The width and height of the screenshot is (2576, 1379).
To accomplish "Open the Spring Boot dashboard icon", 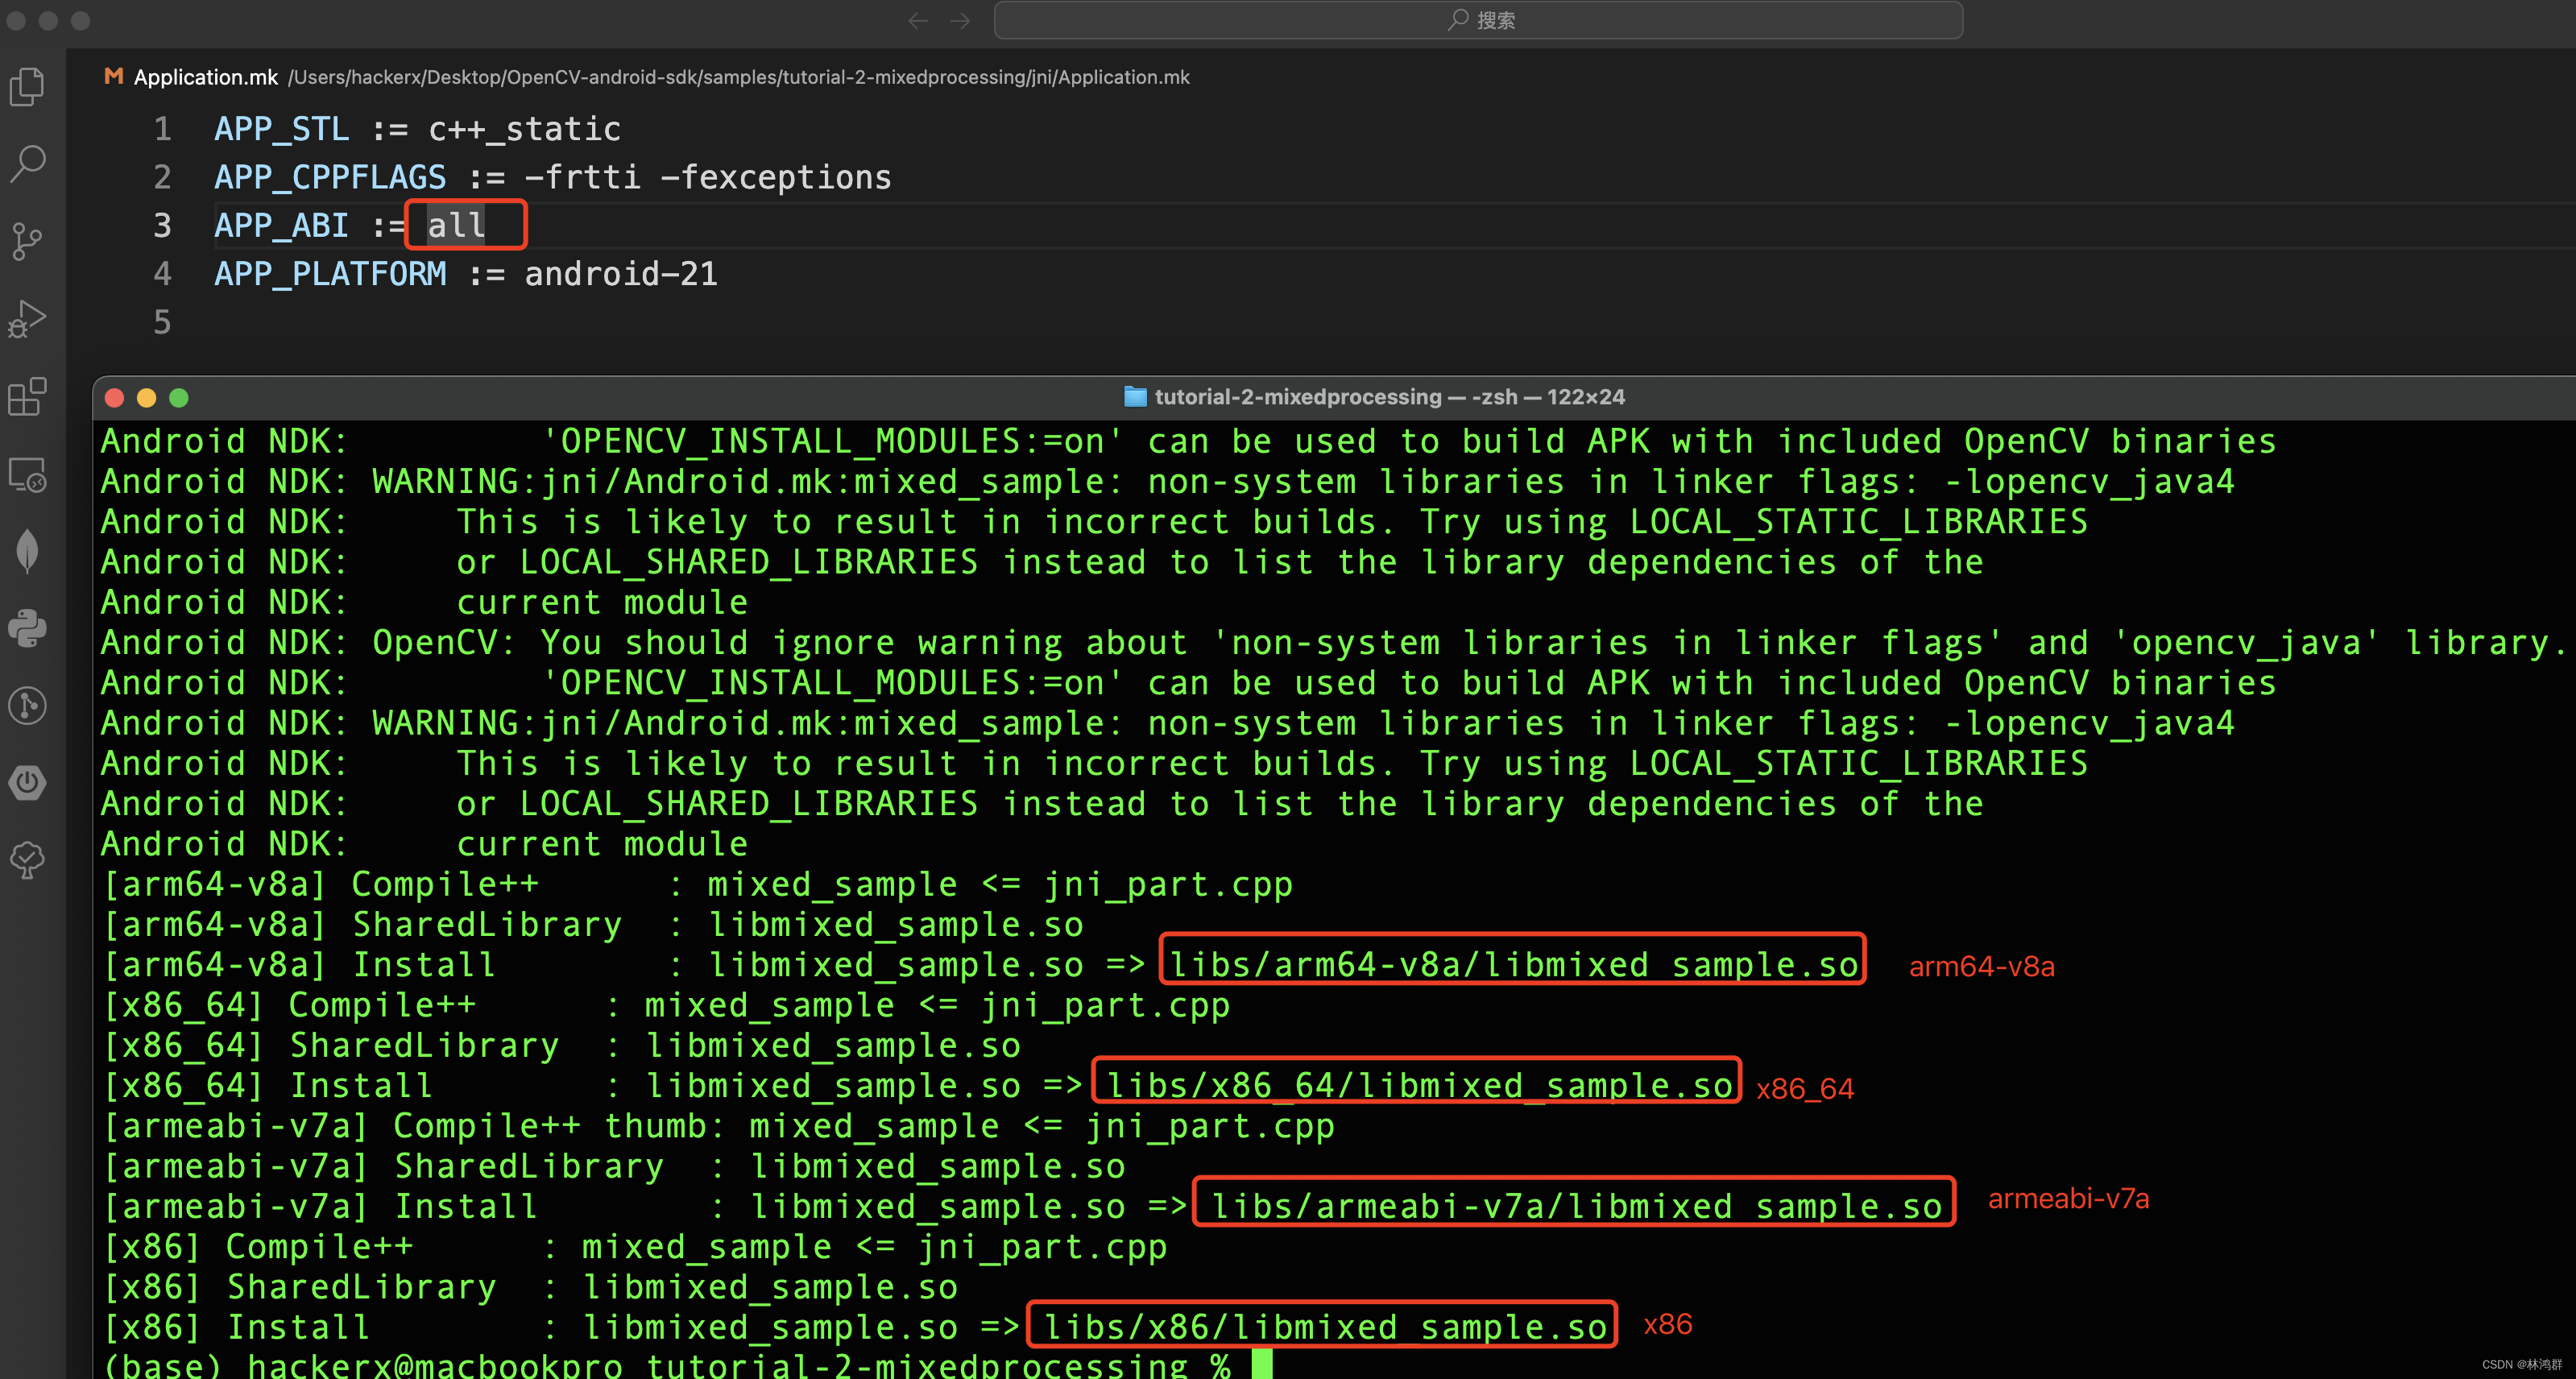I will [27, 782].
